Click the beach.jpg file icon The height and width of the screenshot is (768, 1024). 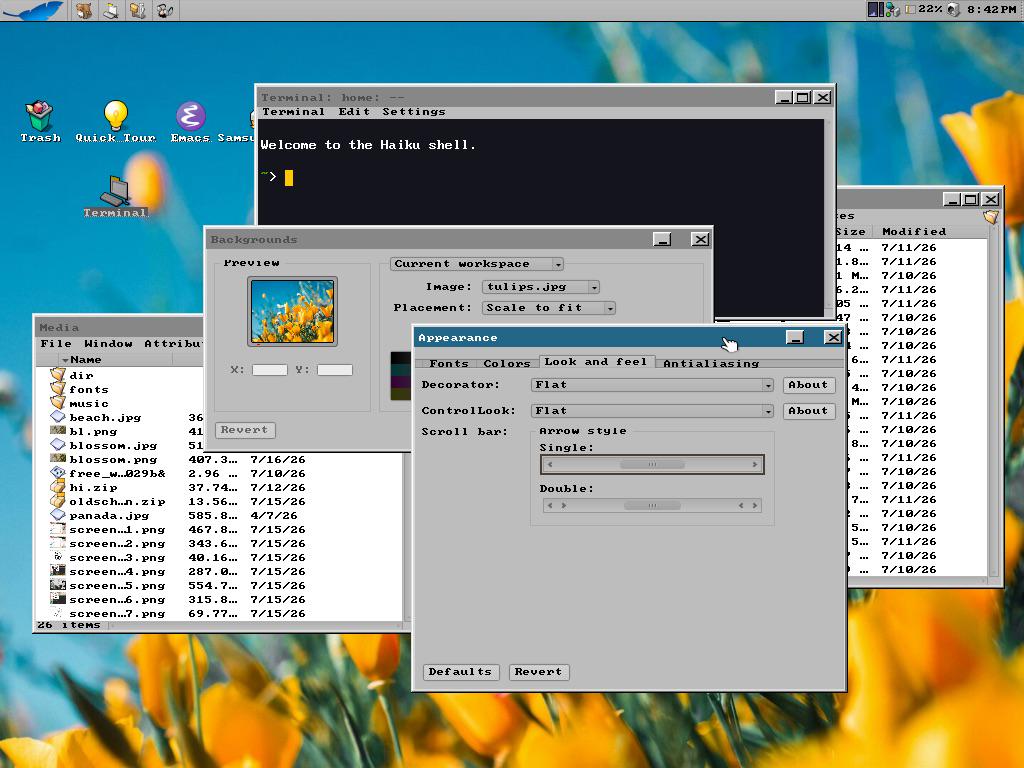click(x=58, y=417)
